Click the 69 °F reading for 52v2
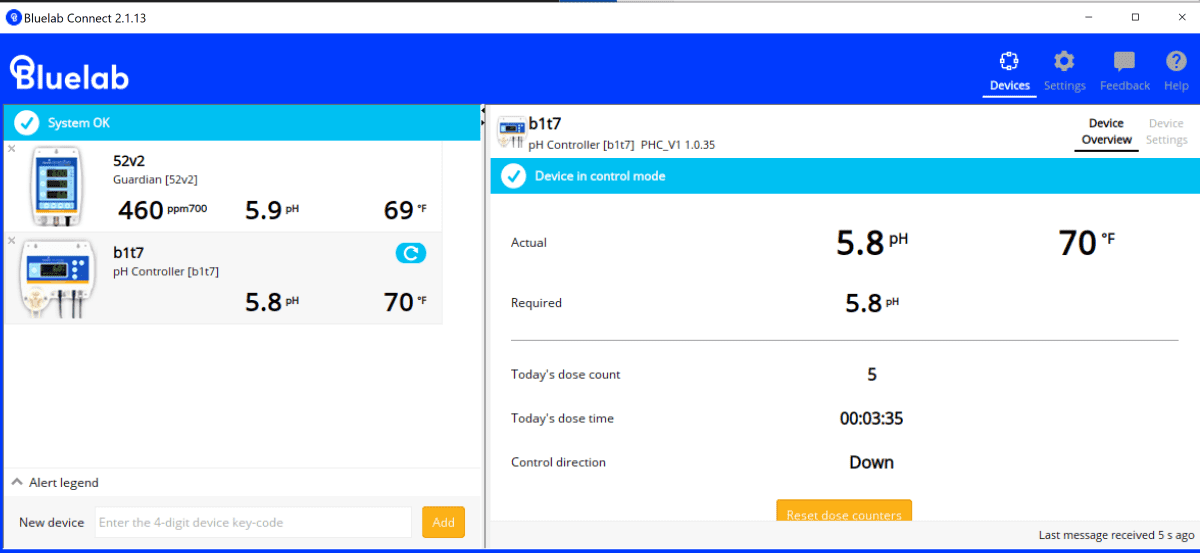Viewport: 1200px width, 553px height. click(x=405, y=210)
